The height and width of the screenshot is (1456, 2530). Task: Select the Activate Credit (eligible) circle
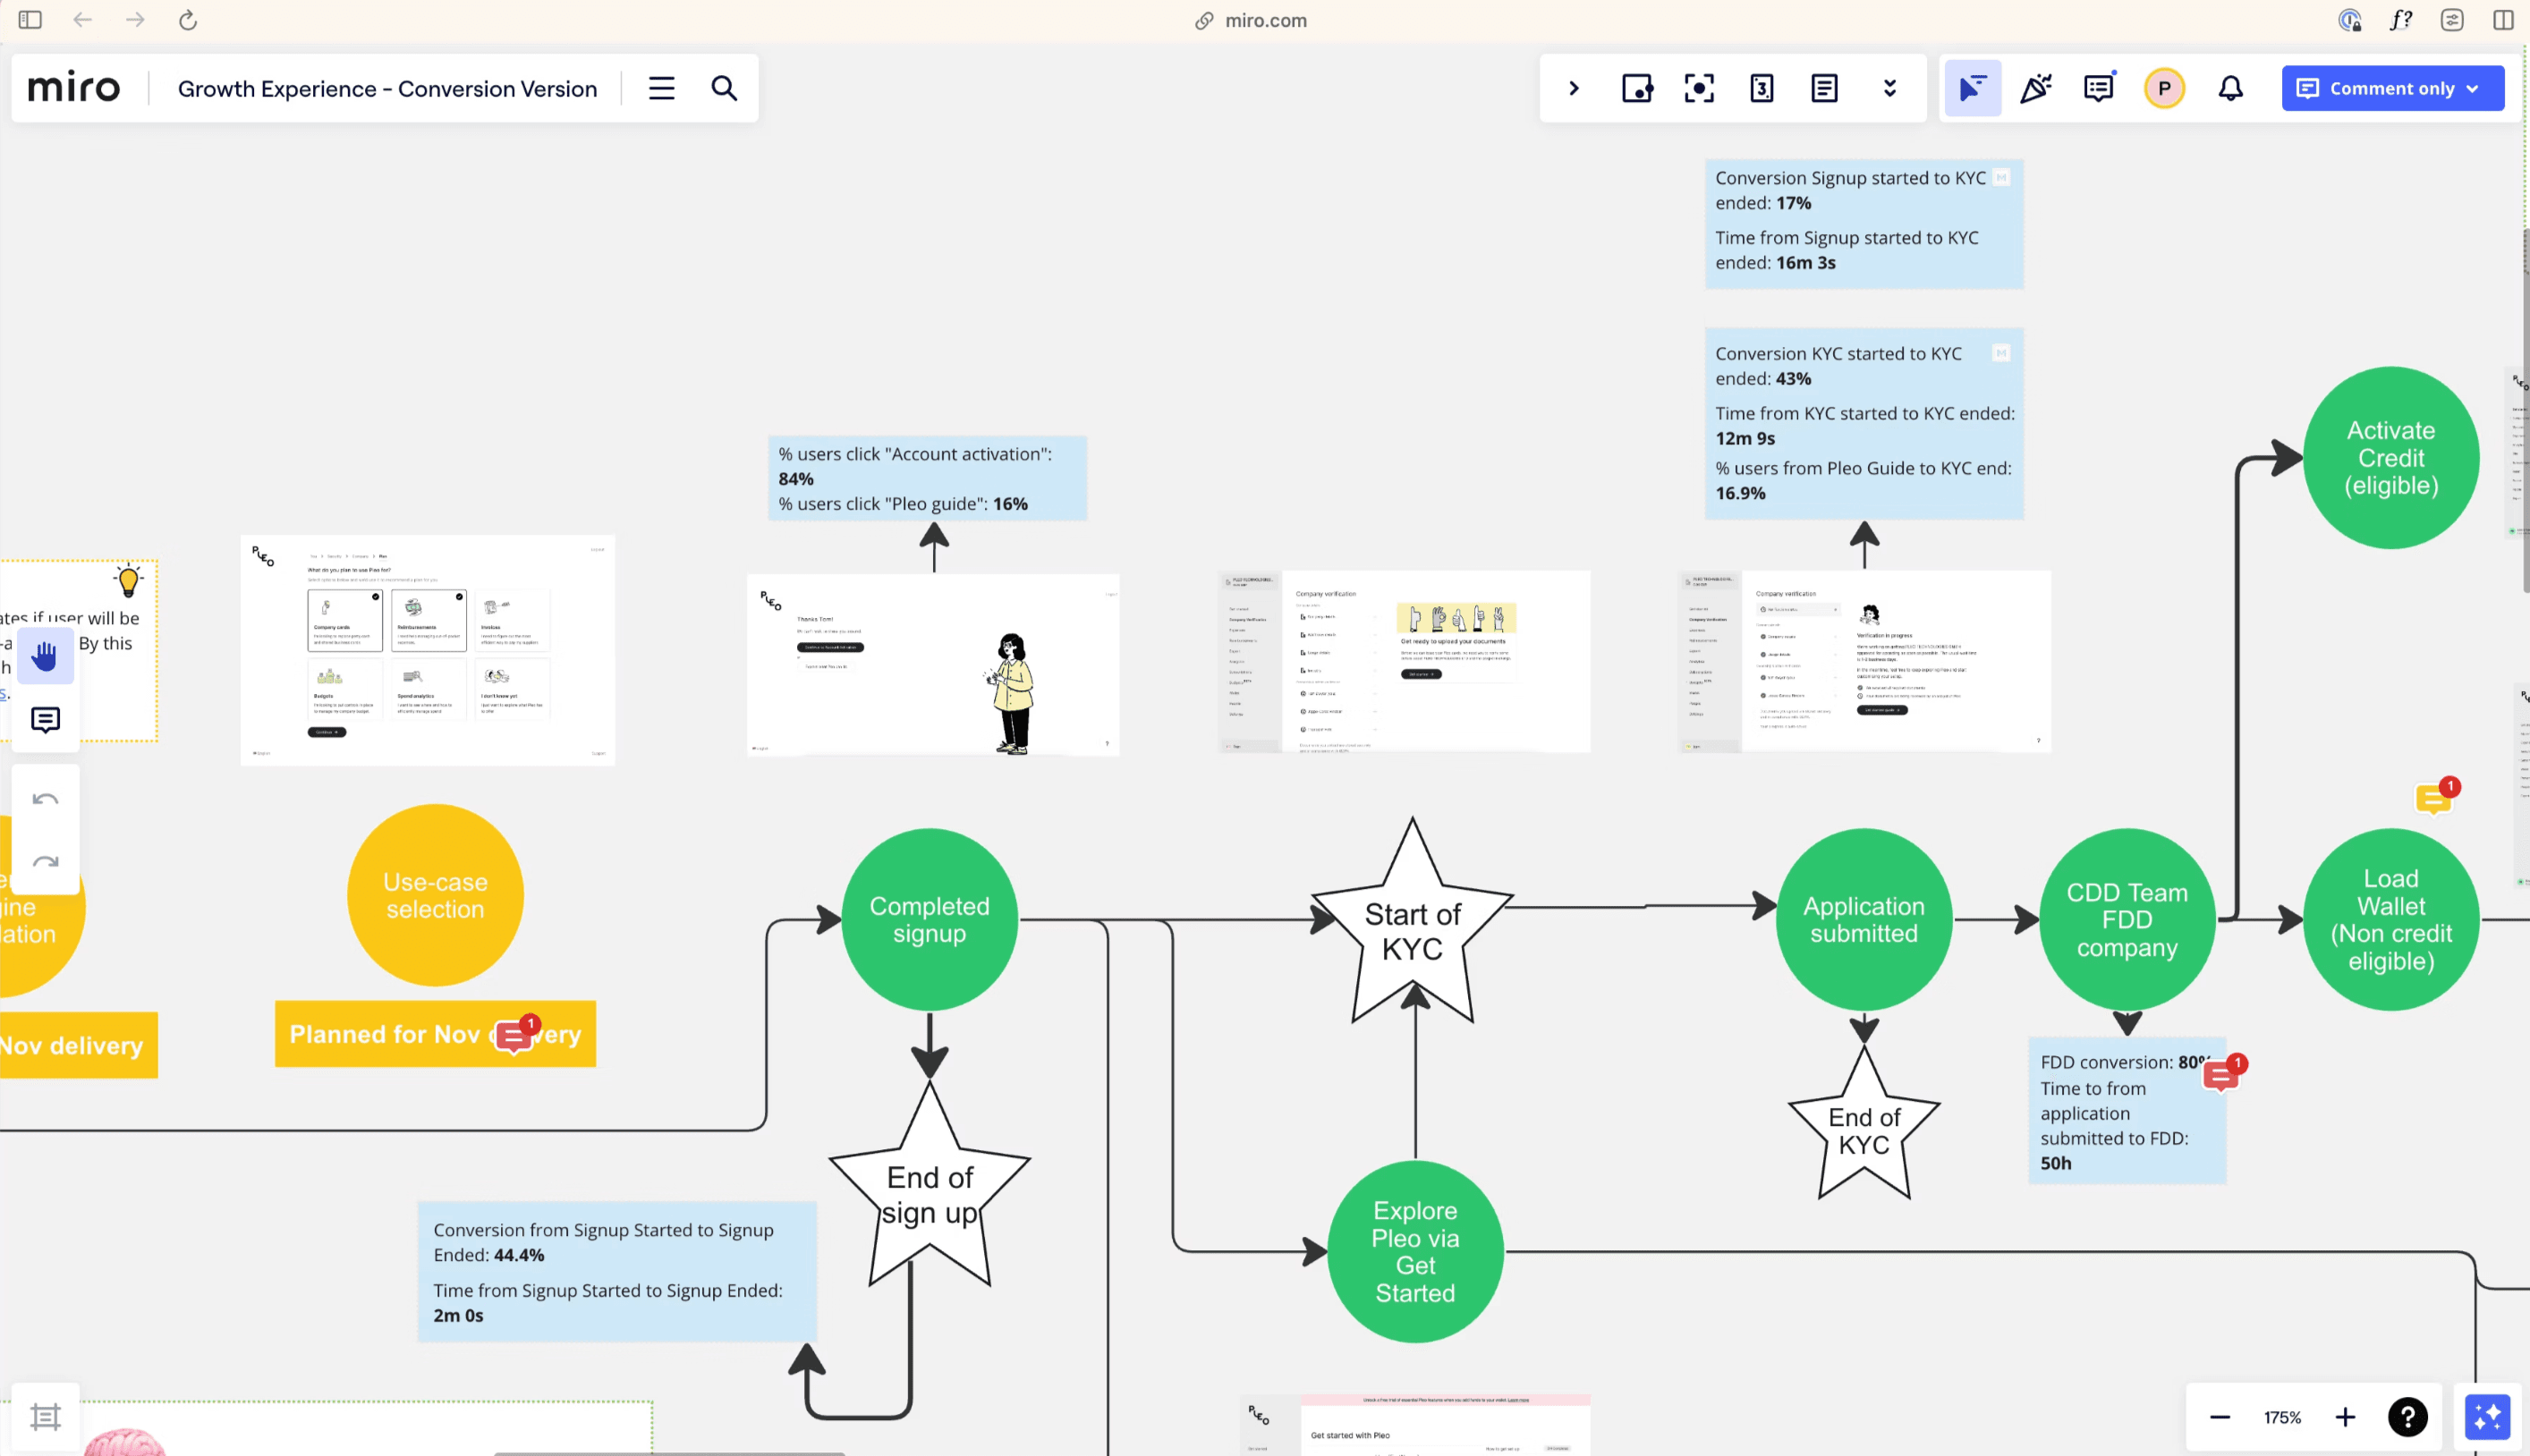coord(2391,457)
